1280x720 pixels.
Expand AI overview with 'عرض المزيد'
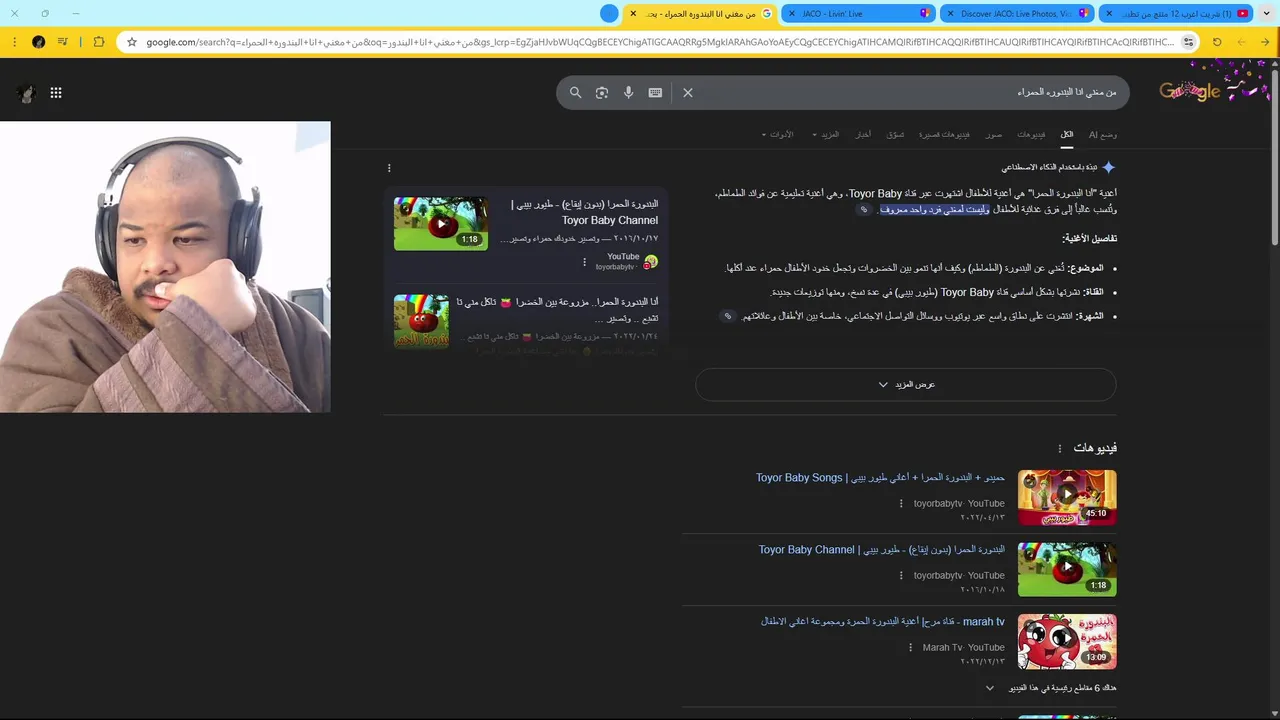[906, 385]
